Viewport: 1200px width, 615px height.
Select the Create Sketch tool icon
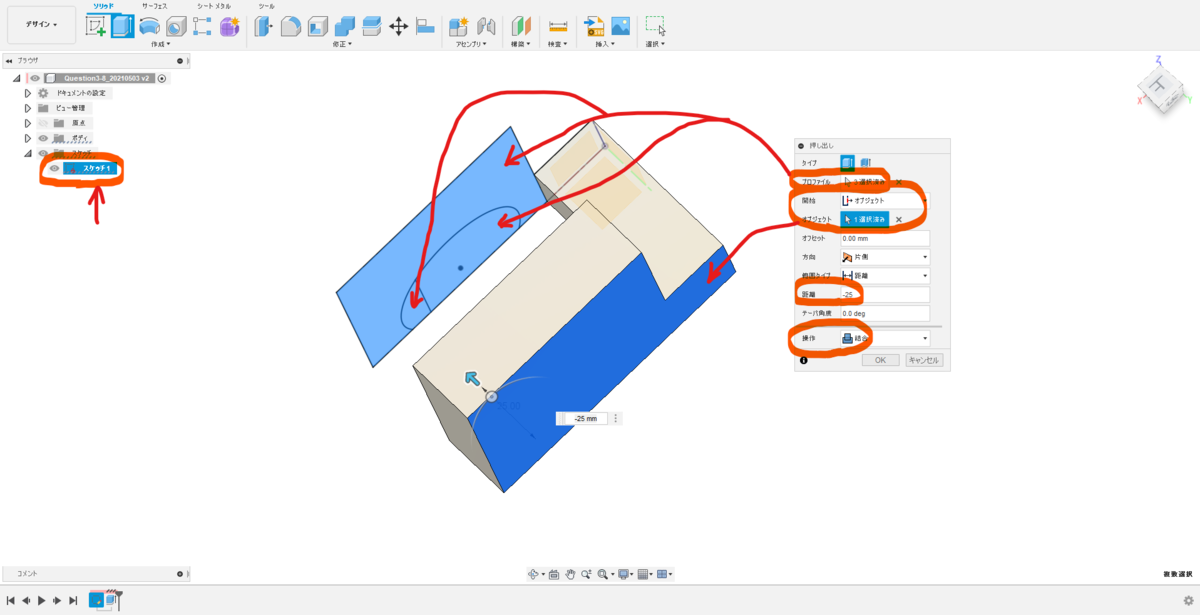pos(96,27)
